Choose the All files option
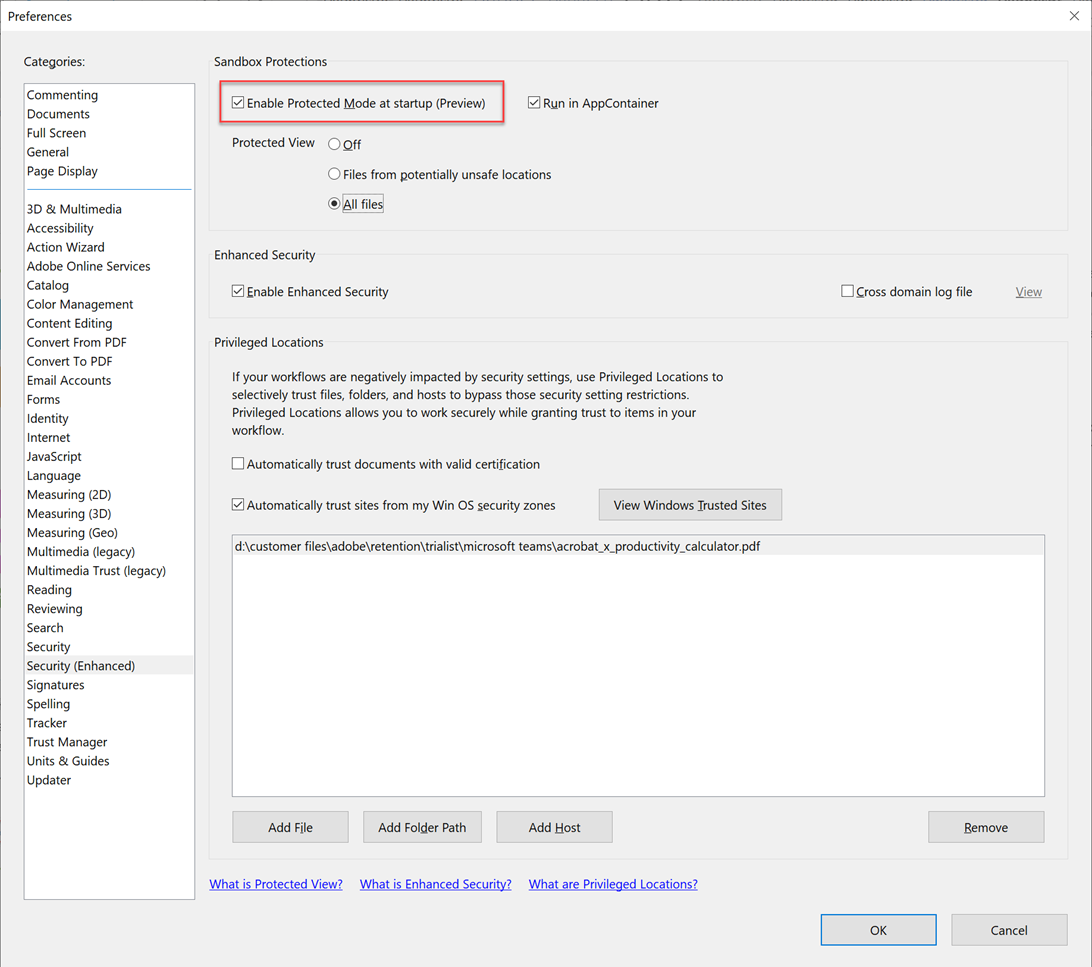This screenshot has width=1092, height=967. click(x=334, y=203)
